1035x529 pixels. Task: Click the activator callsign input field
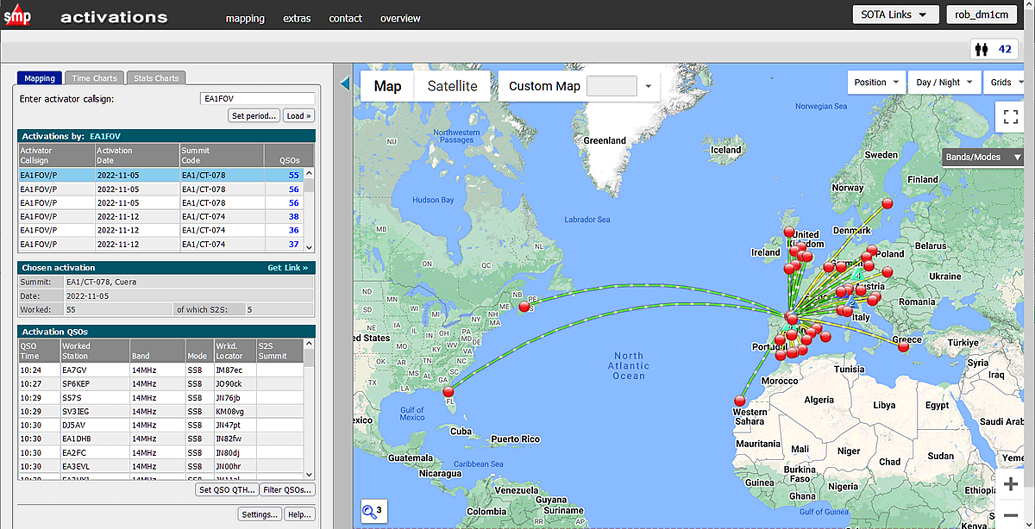257,99
